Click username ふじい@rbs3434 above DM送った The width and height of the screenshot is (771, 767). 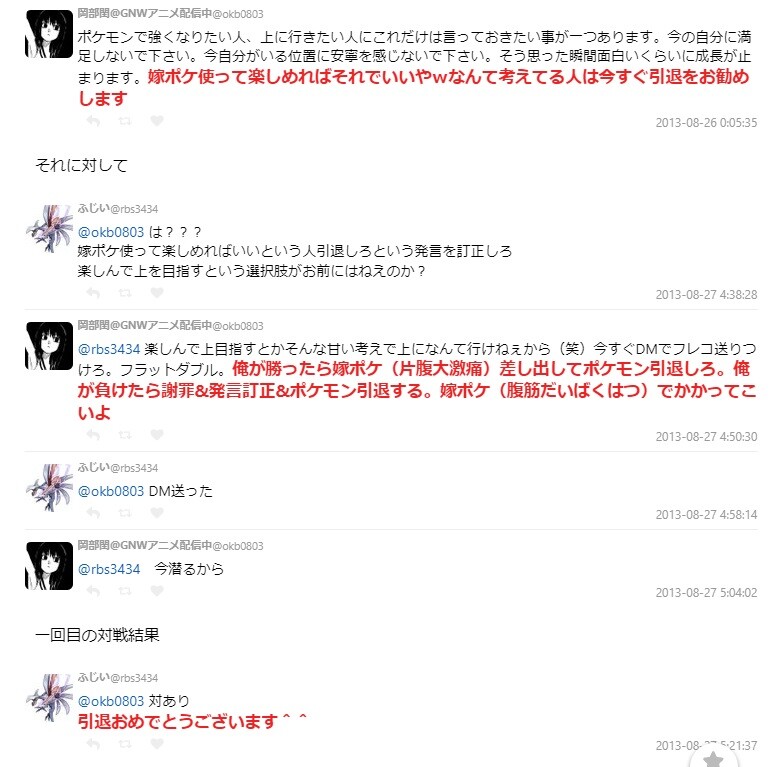[118, 468]
